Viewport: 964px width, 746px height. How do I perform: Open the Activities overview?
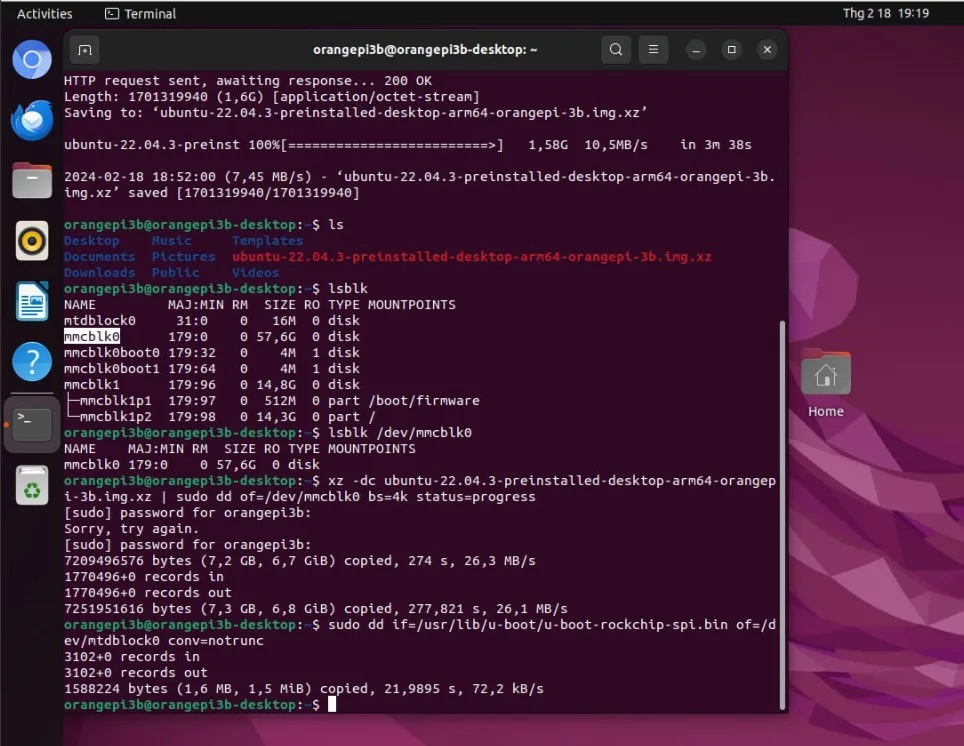point(44,14)
